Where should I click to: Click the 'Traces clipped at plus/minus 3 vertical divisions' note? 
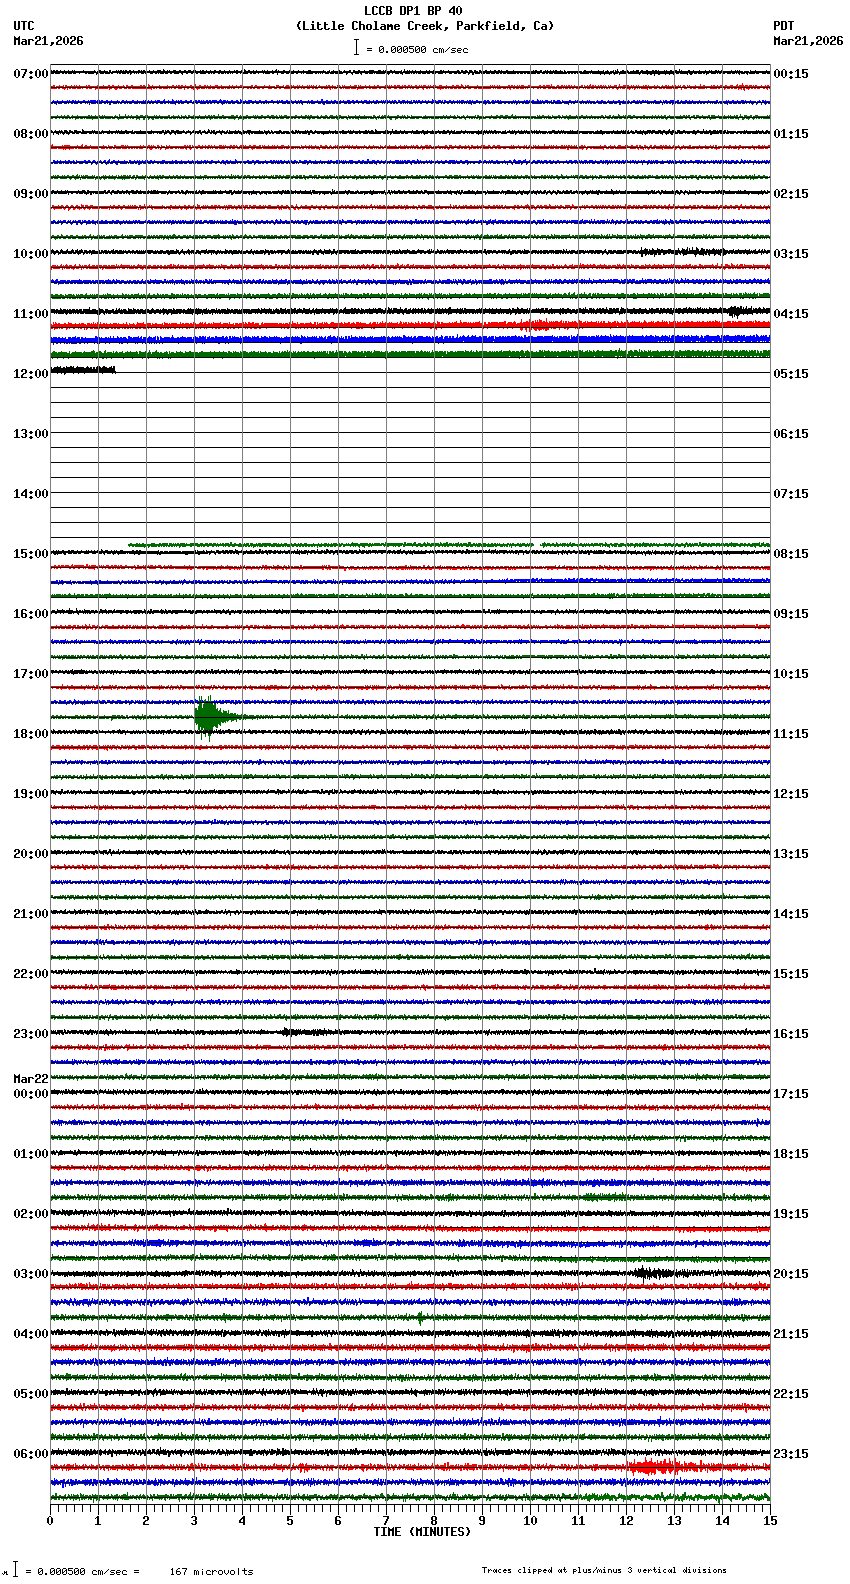(x=604, y=1570)
